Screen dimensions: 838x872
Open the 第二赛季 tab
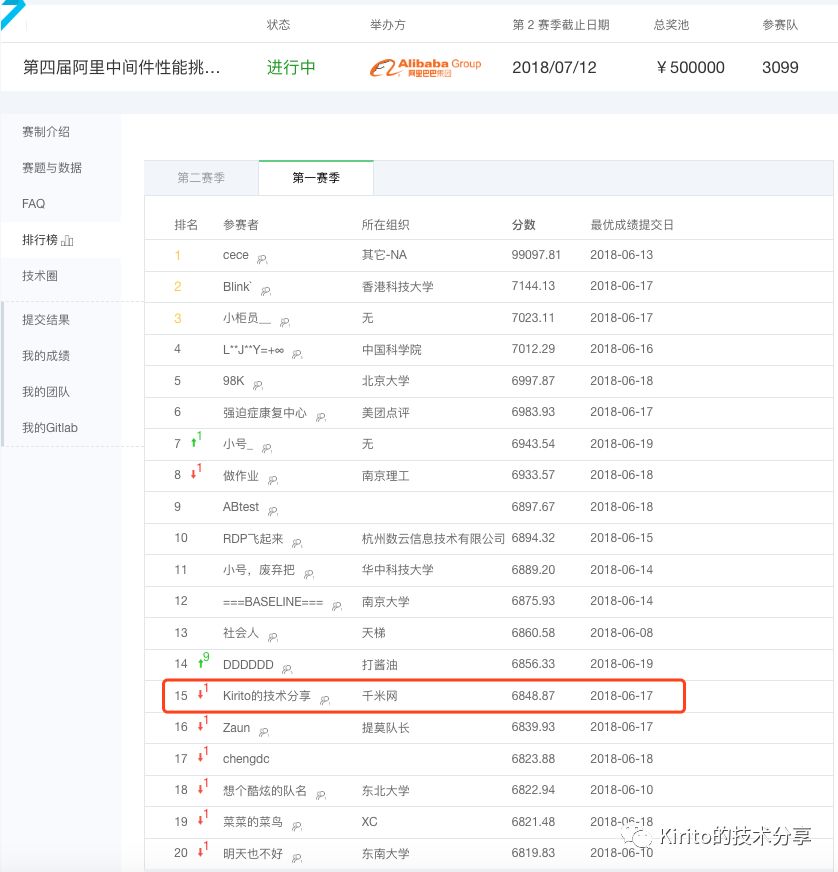201,178
